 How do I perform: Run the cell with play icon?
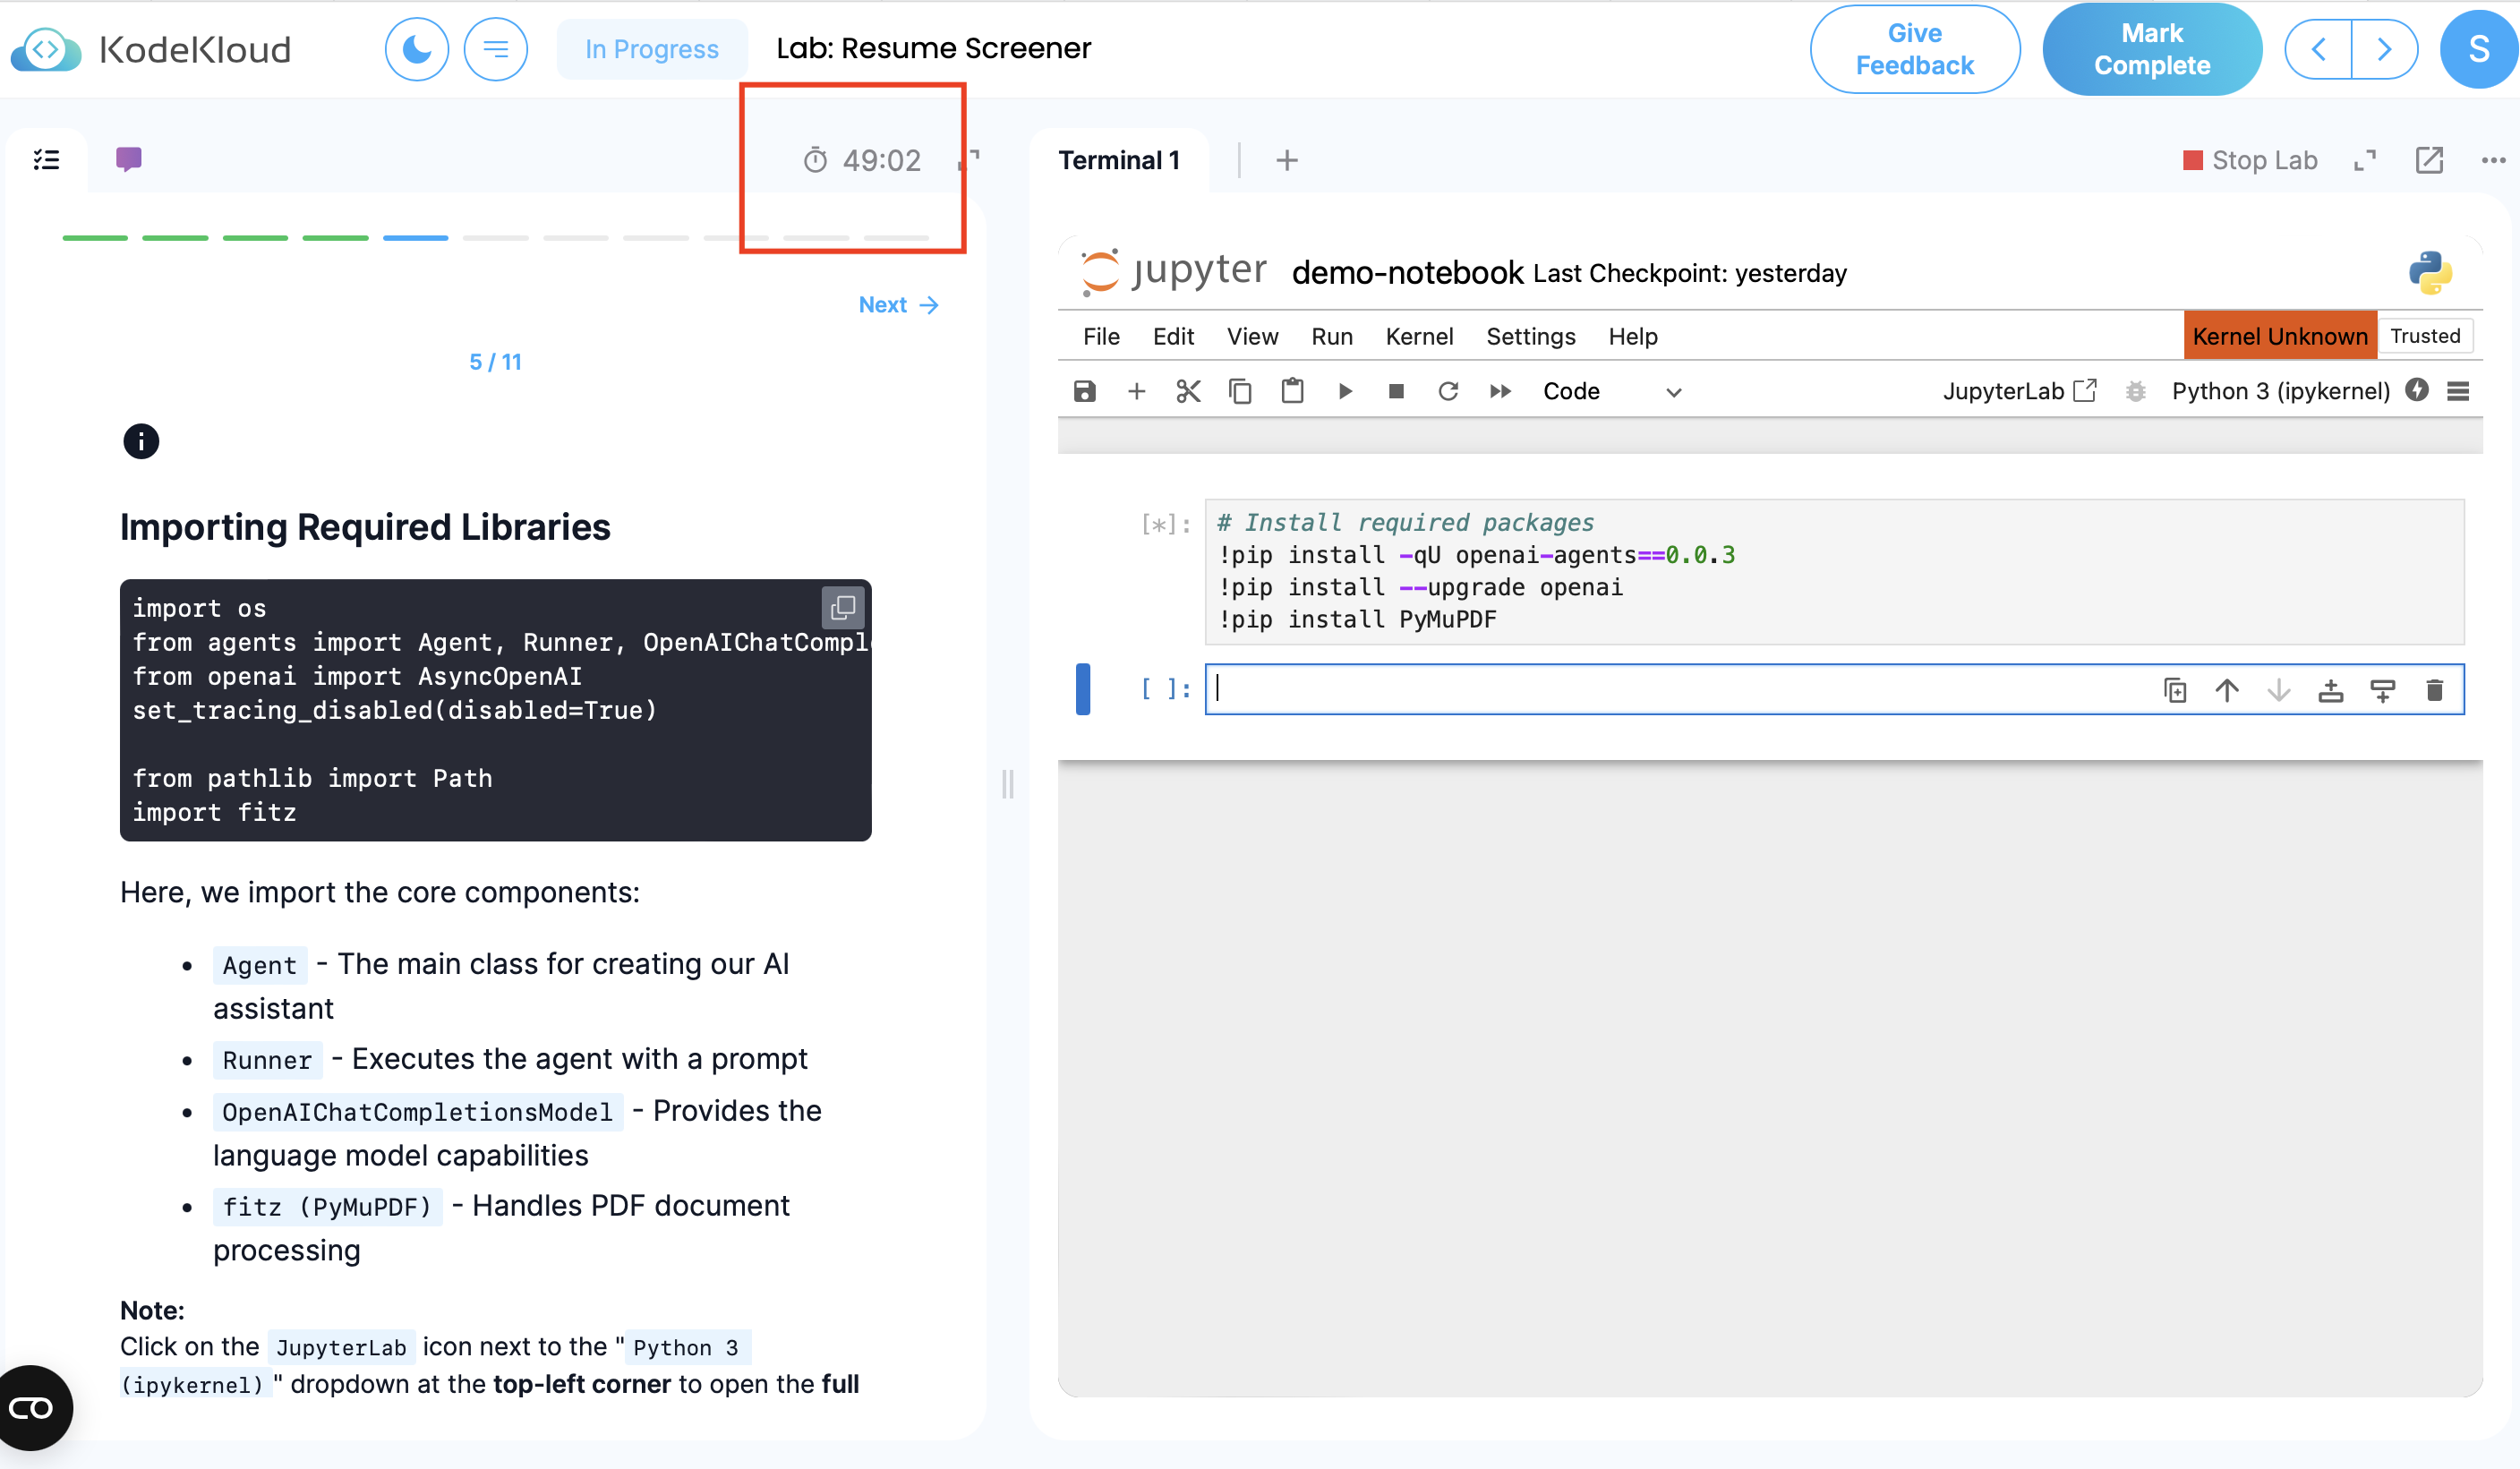point(1345,391)
